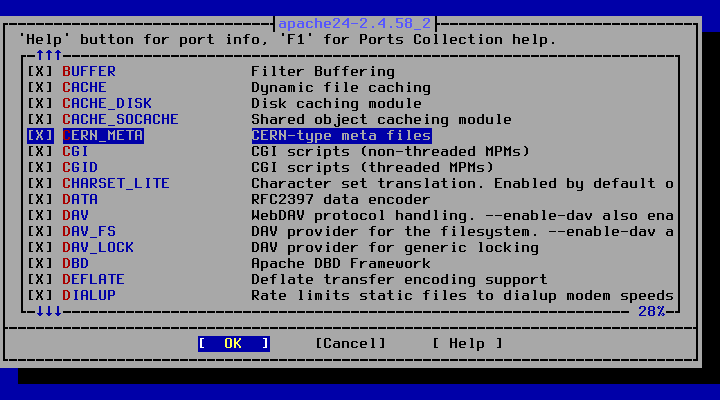Viewport: 720px width, 400px height.
Task: Click 'Deflate transfer encoding support' description
Action: coord(399,280)
